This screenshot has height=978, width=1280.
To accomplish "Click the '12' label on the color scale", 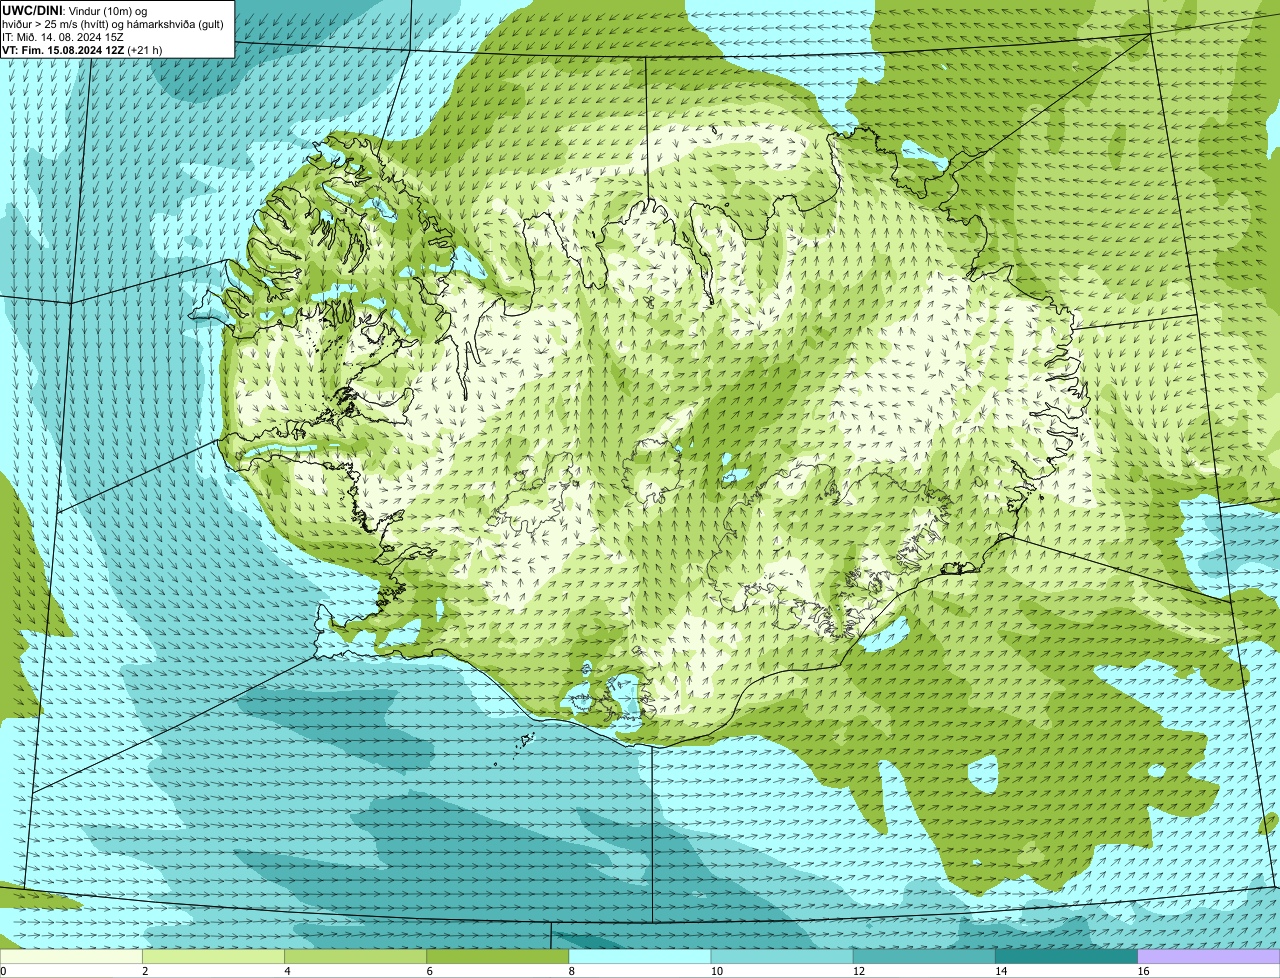I will coord(858,971).
